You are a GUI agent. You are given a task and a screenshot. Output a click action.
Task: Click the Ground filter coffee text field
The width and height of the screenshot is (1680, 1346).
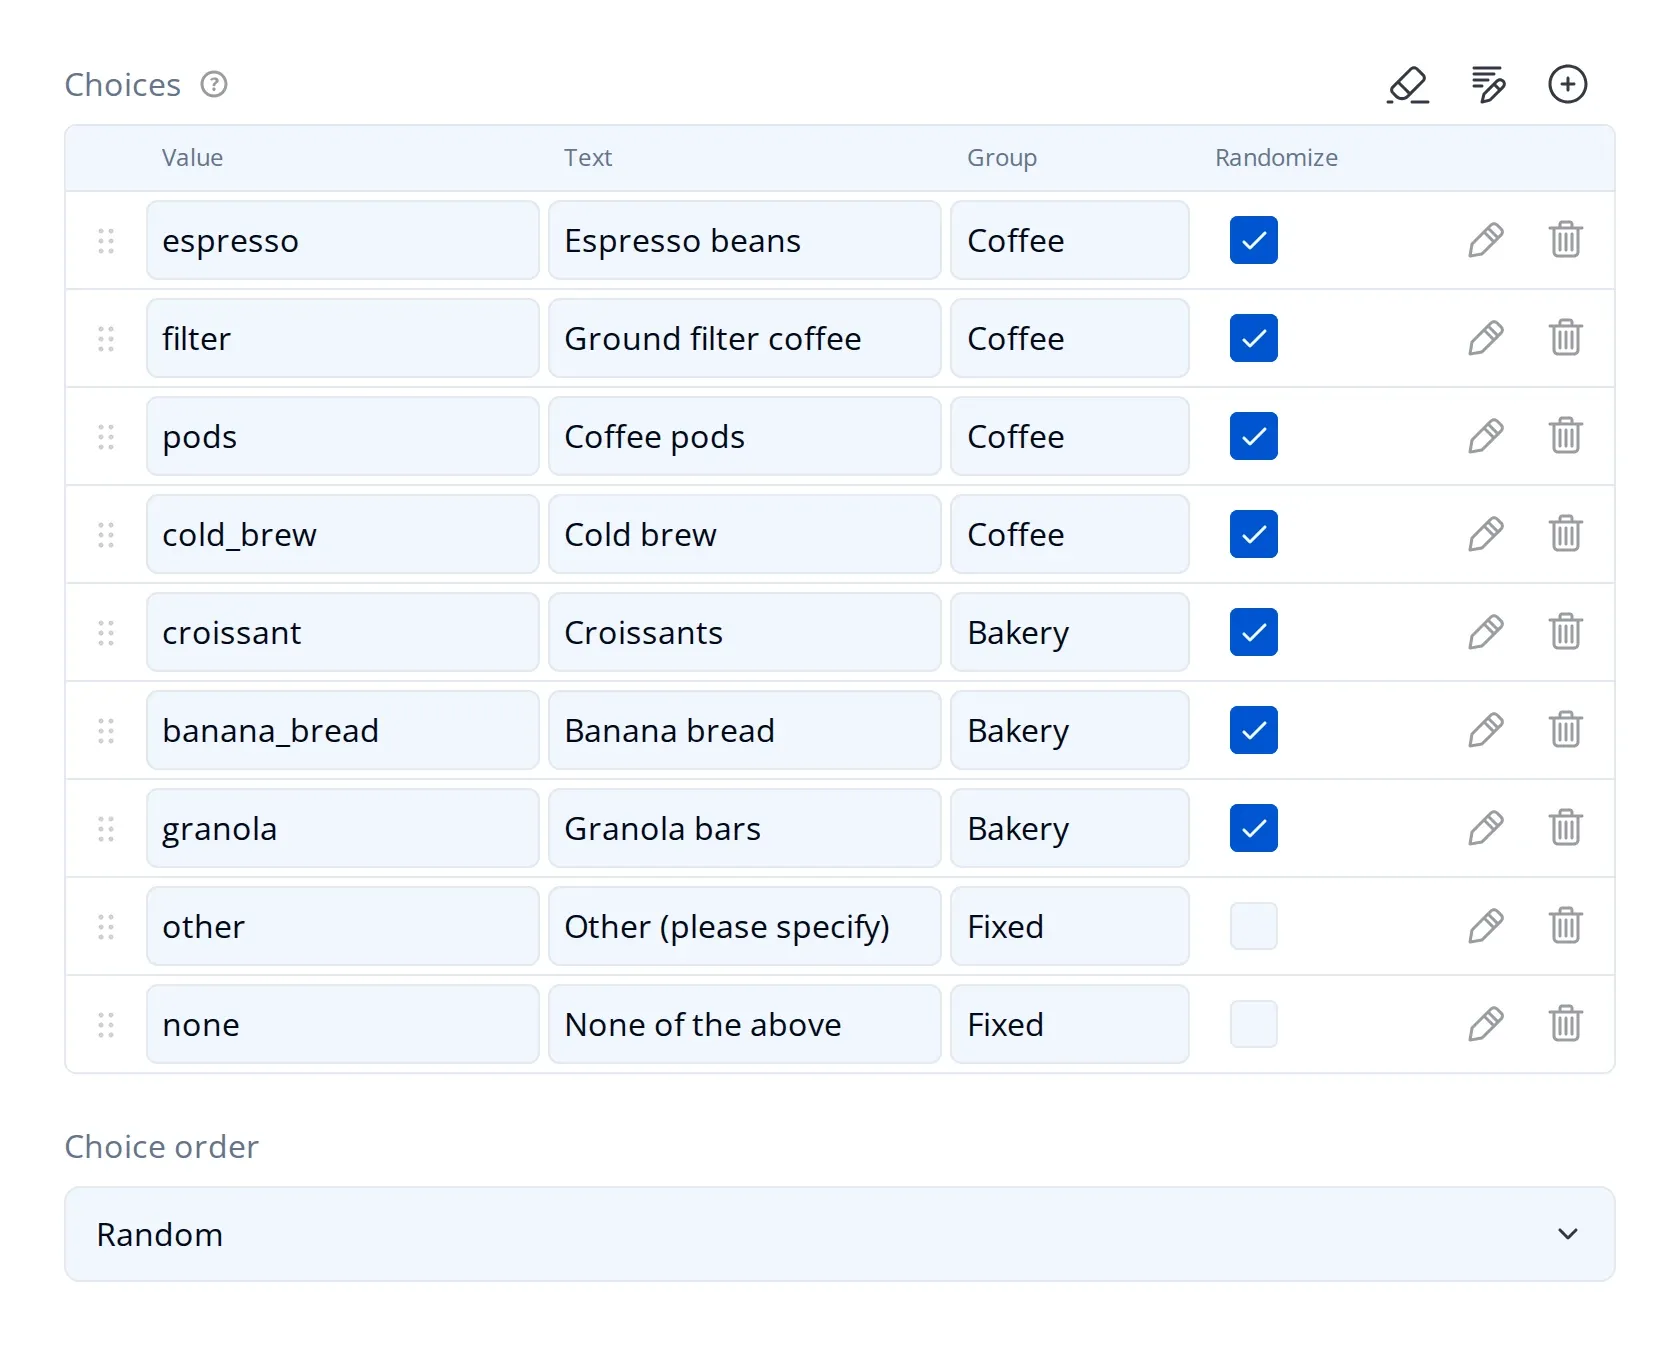click(x=745, y=338)
